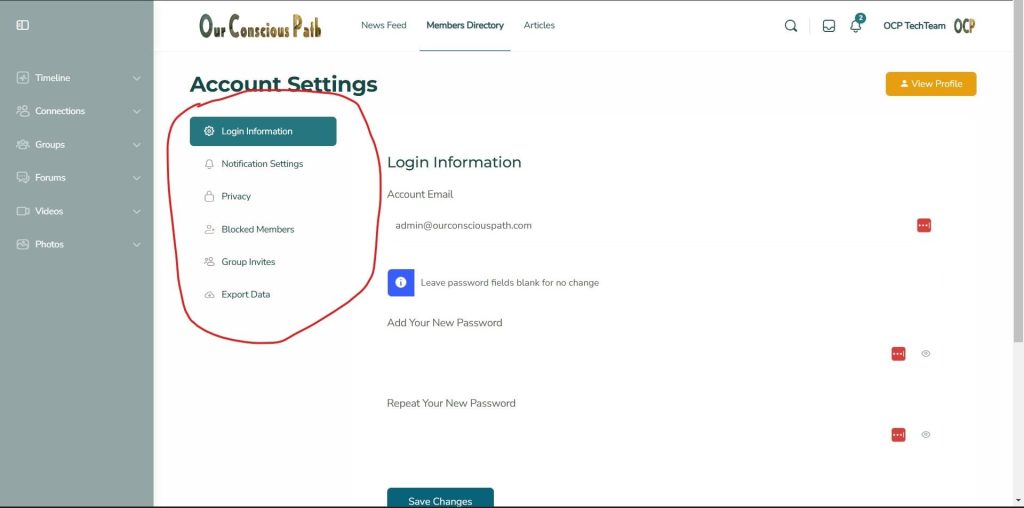Select Notification Settings in settings menu

click(x=262, y=164)
